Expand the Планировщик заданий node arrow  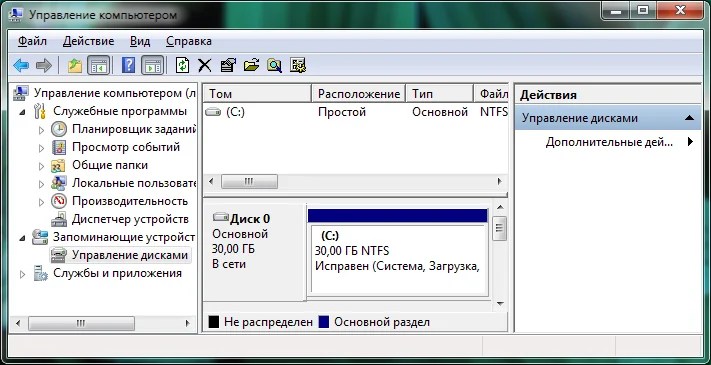click(41, 130)
